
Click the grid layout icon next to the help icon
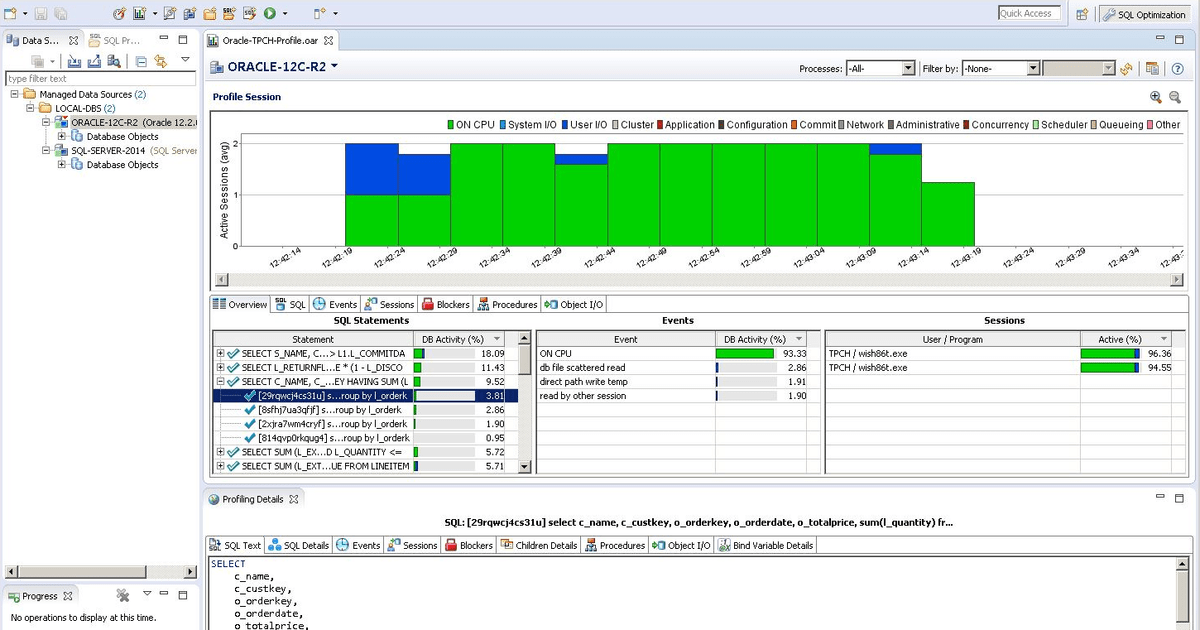click(x=1152, y=69)
